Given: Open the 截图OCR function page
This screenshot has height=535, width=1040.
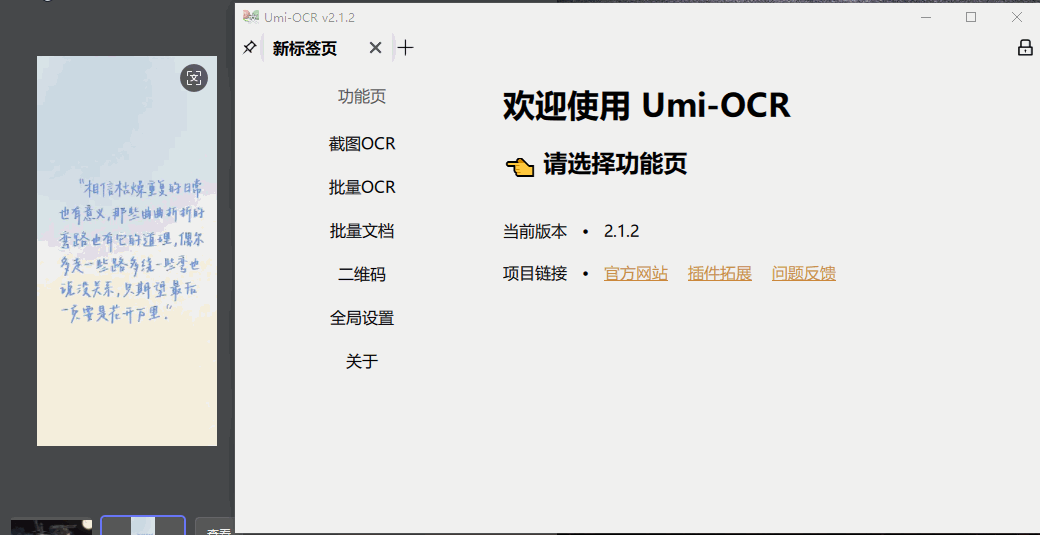Looking at the screenshot, I should tap(362, 144).
